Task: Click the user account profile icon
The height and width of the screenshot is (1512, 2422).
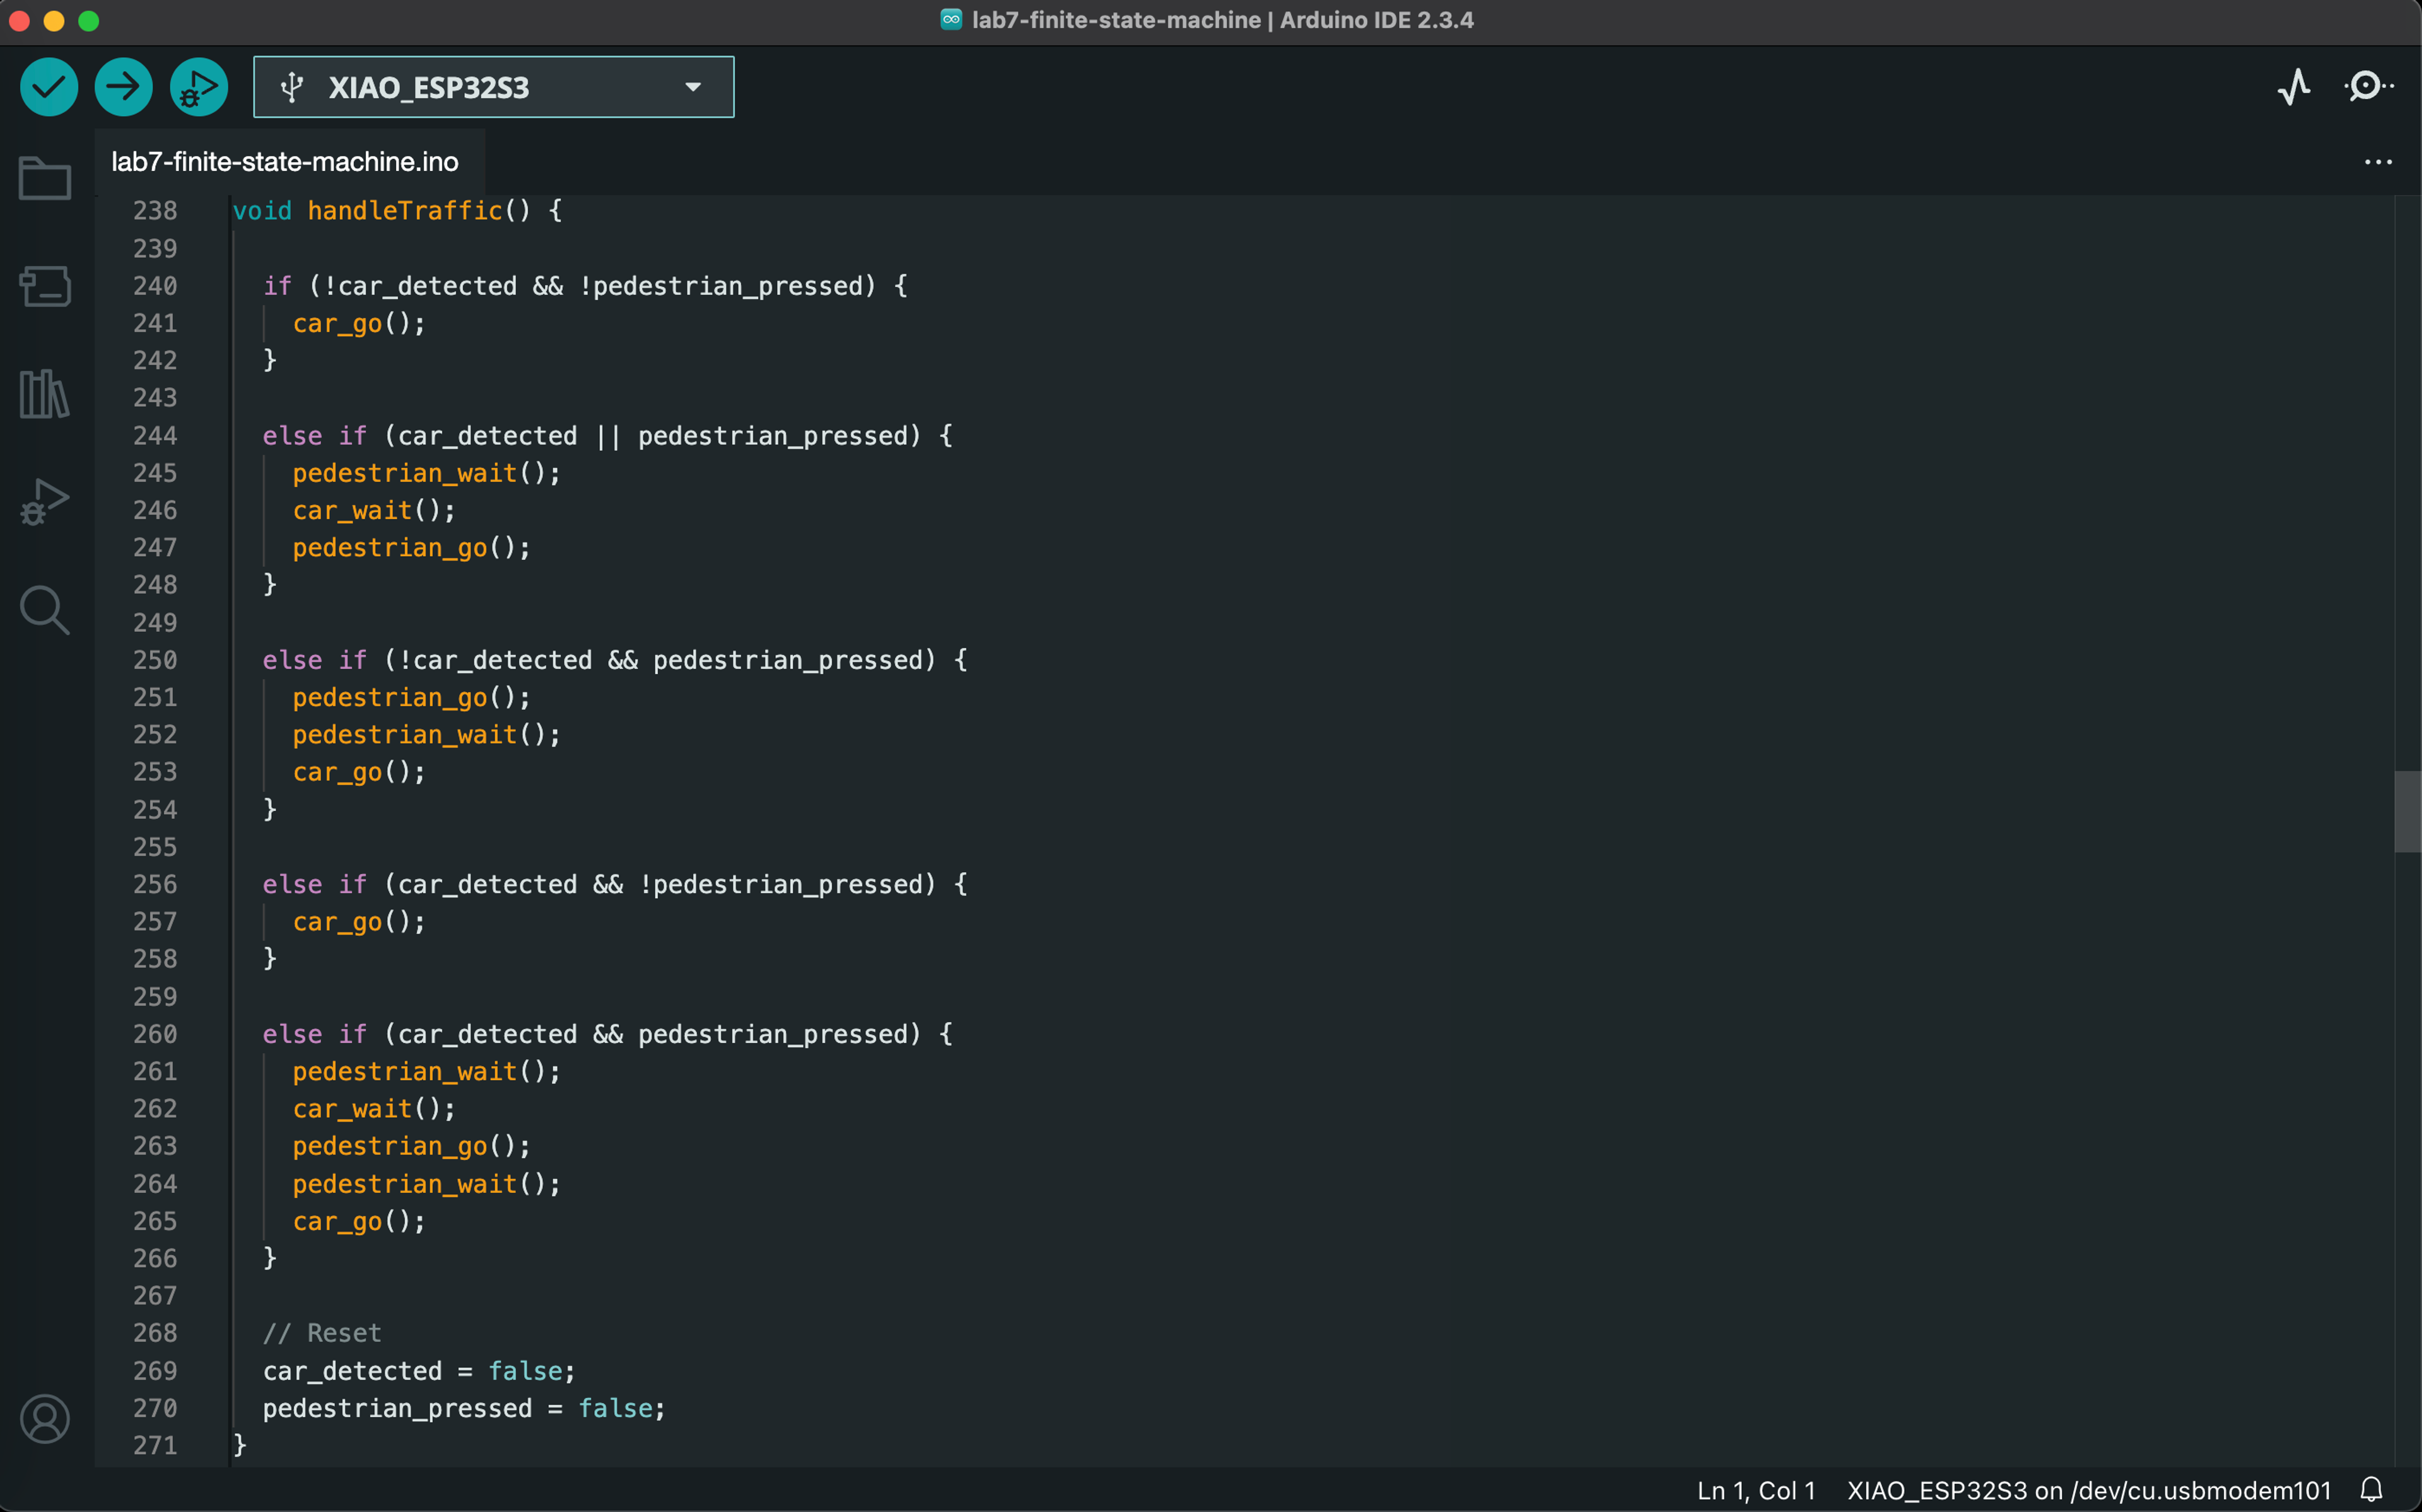Action: (45, 1418)
